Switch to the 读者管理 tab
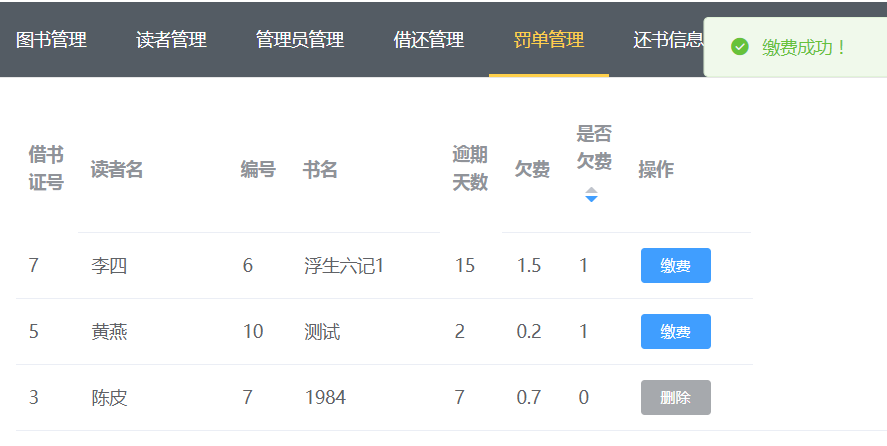Viewport: 887px width, 446px height. click(171, 40)
